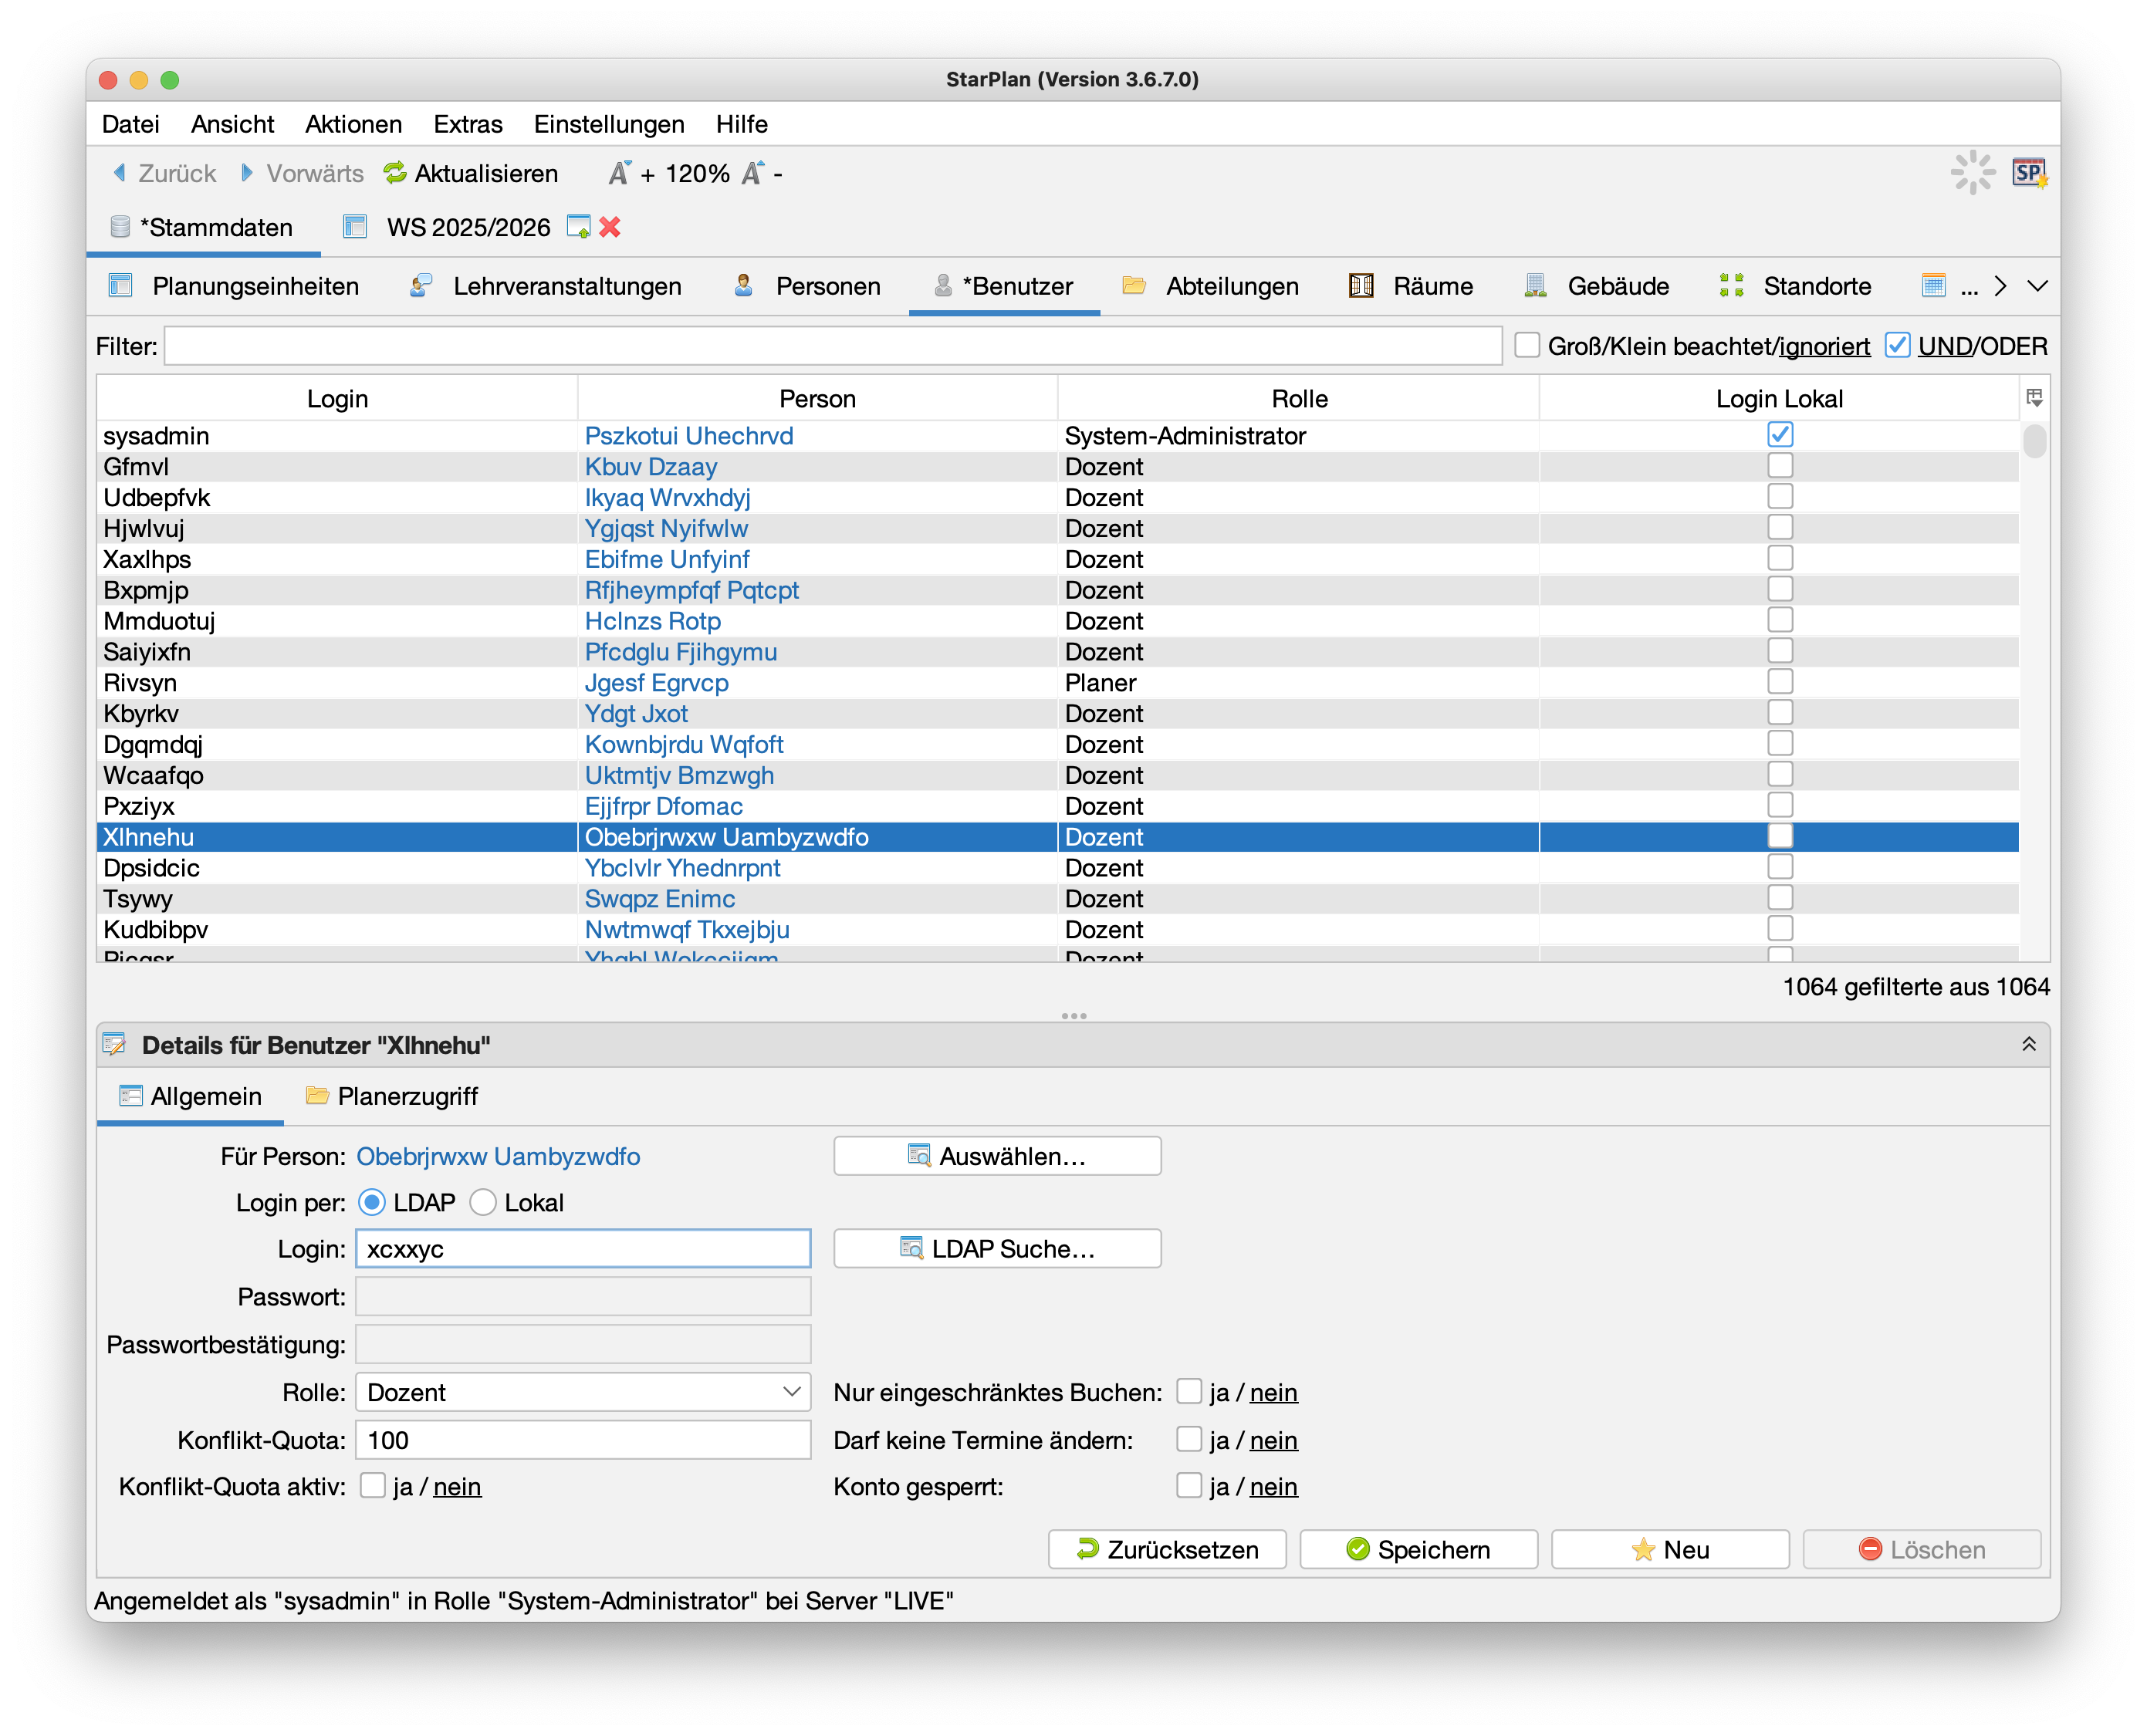Enable the Konto gesperrt checkbox
The width and height of the screenshot is (2147, 1736).
click(1189, 1485)
